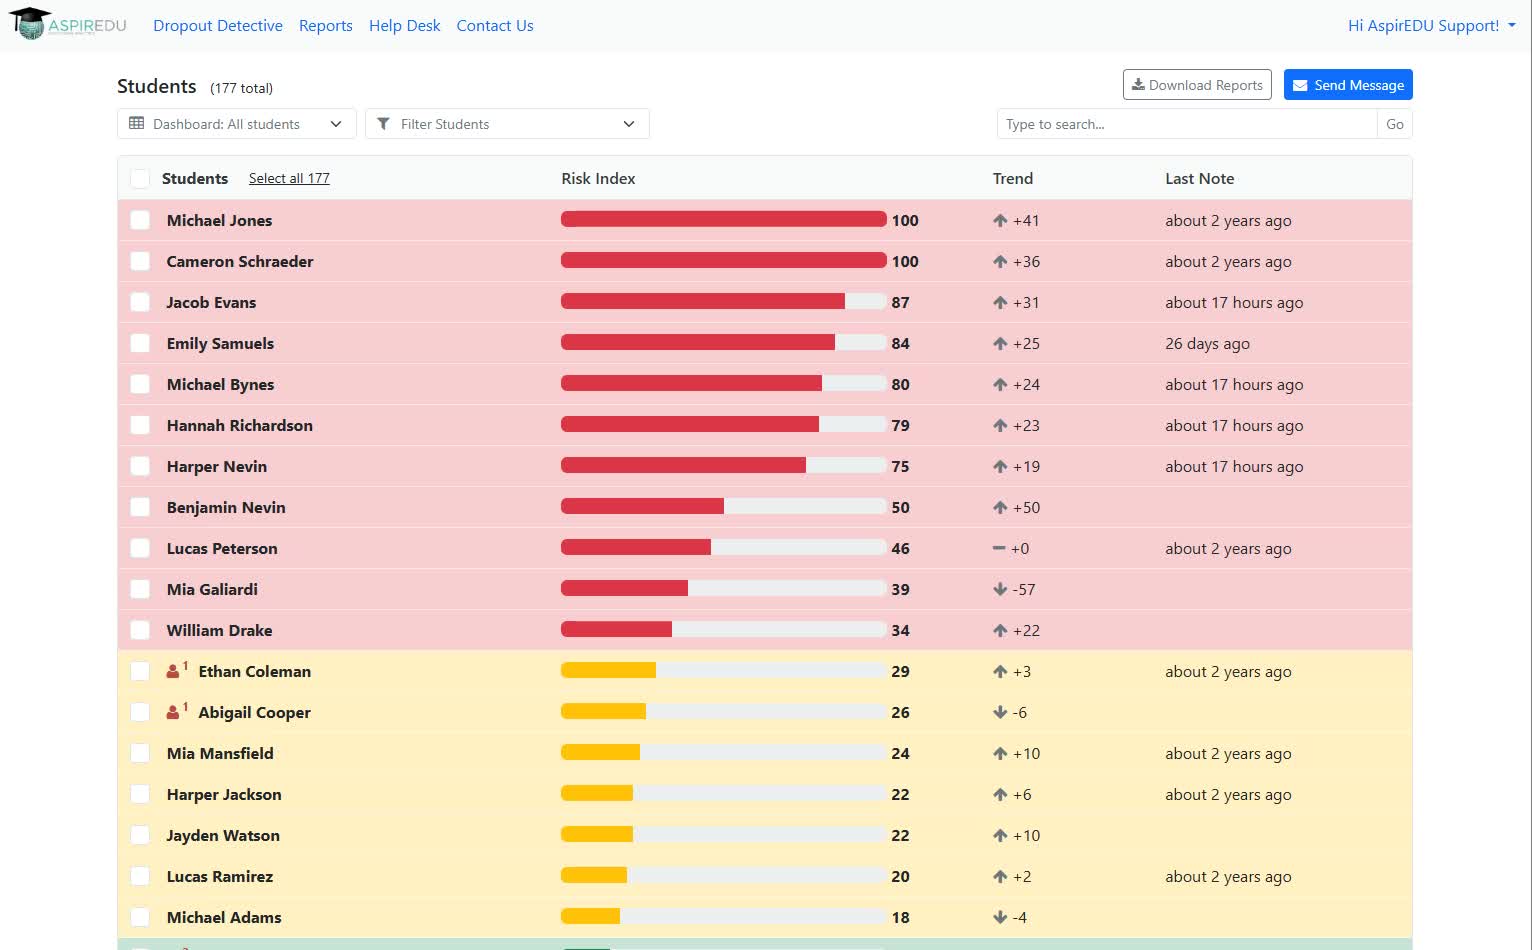Click the up arrow trend icon for Ethan Coleman
1532x950 pixels.
[1000, 671]
